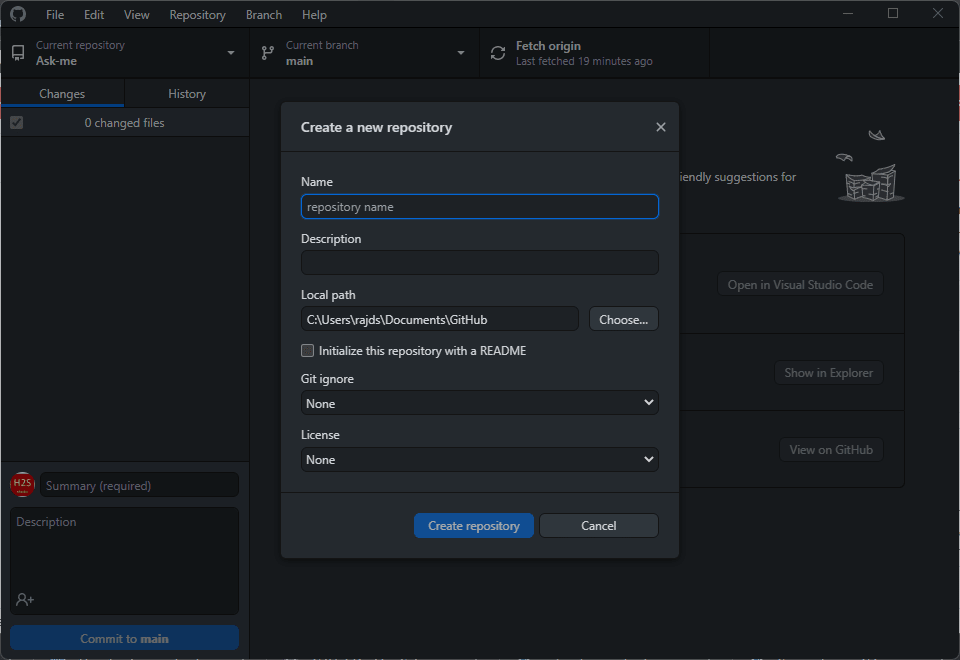Click the repository name input field
Screen dimensions: 960x660
[479, 206]
